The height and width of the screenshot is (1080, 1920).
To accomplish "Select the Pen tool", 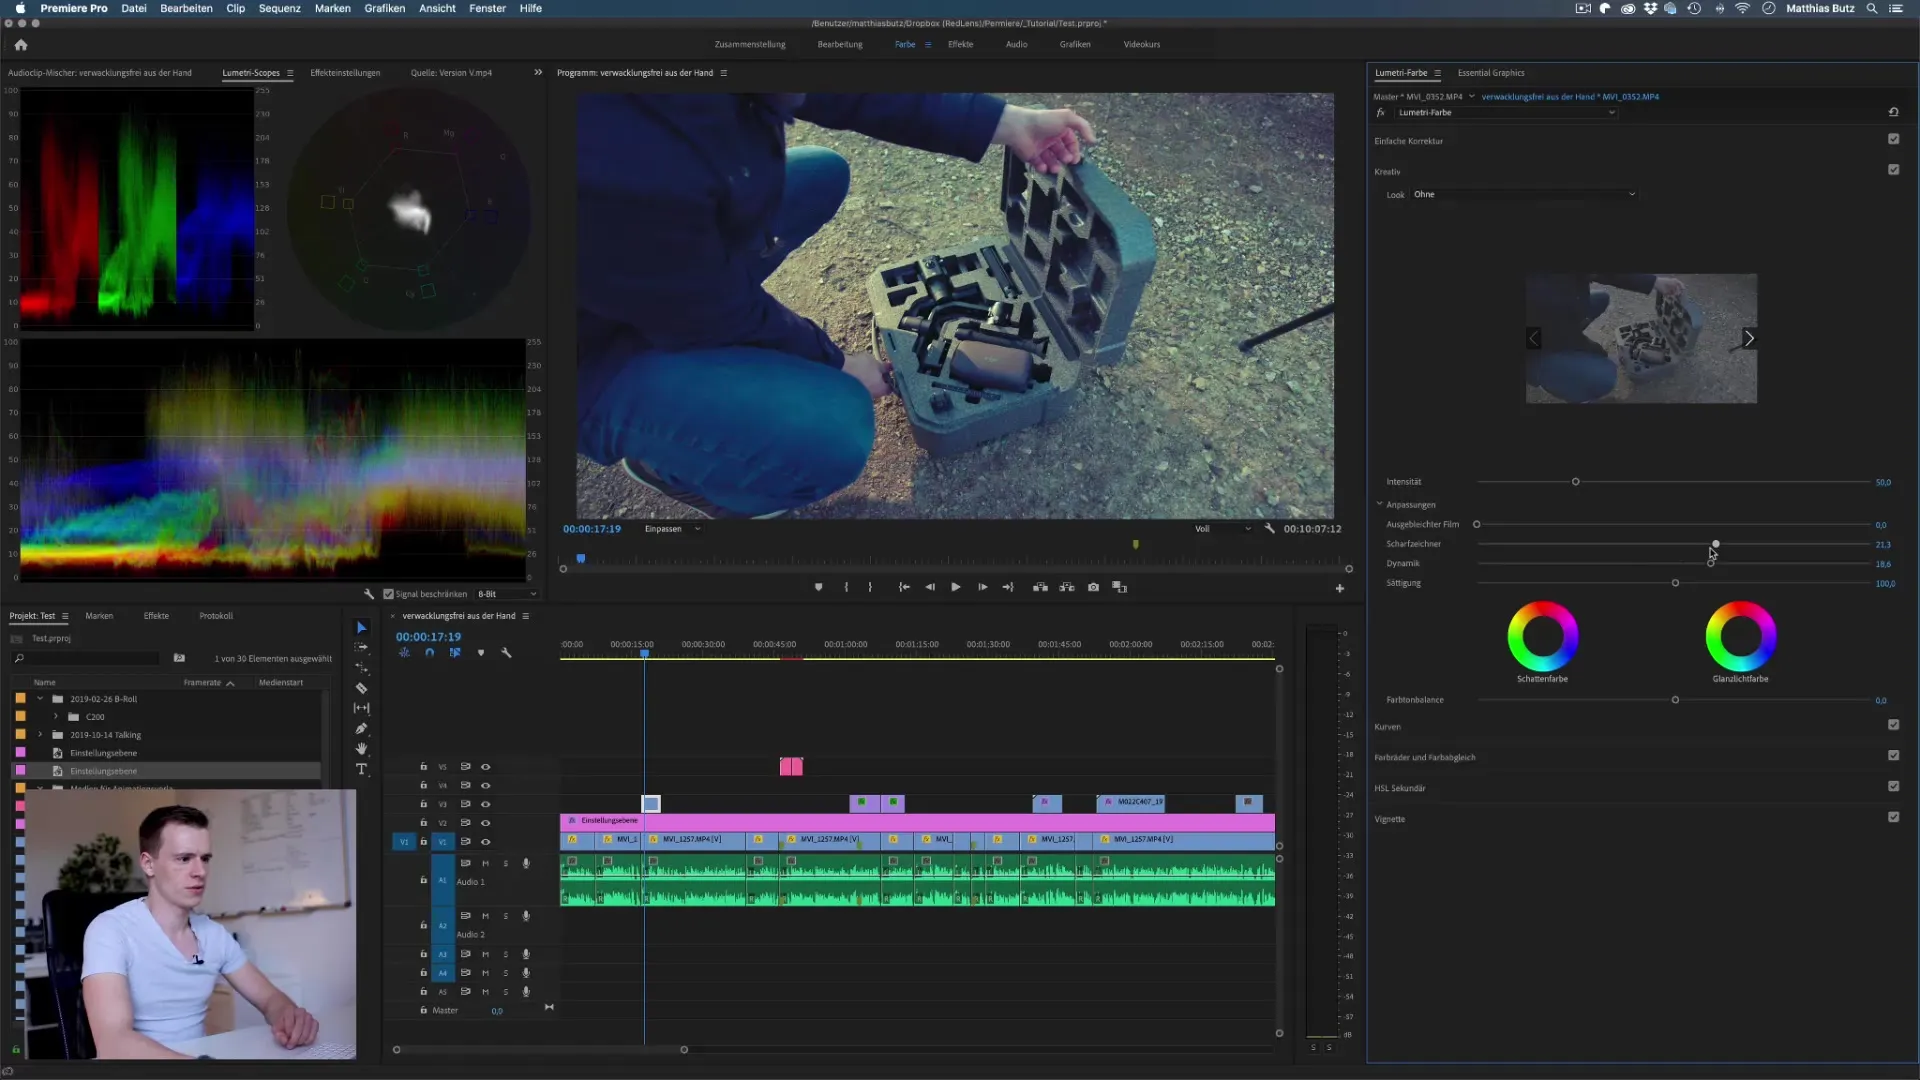I will (x=362, y=728).
